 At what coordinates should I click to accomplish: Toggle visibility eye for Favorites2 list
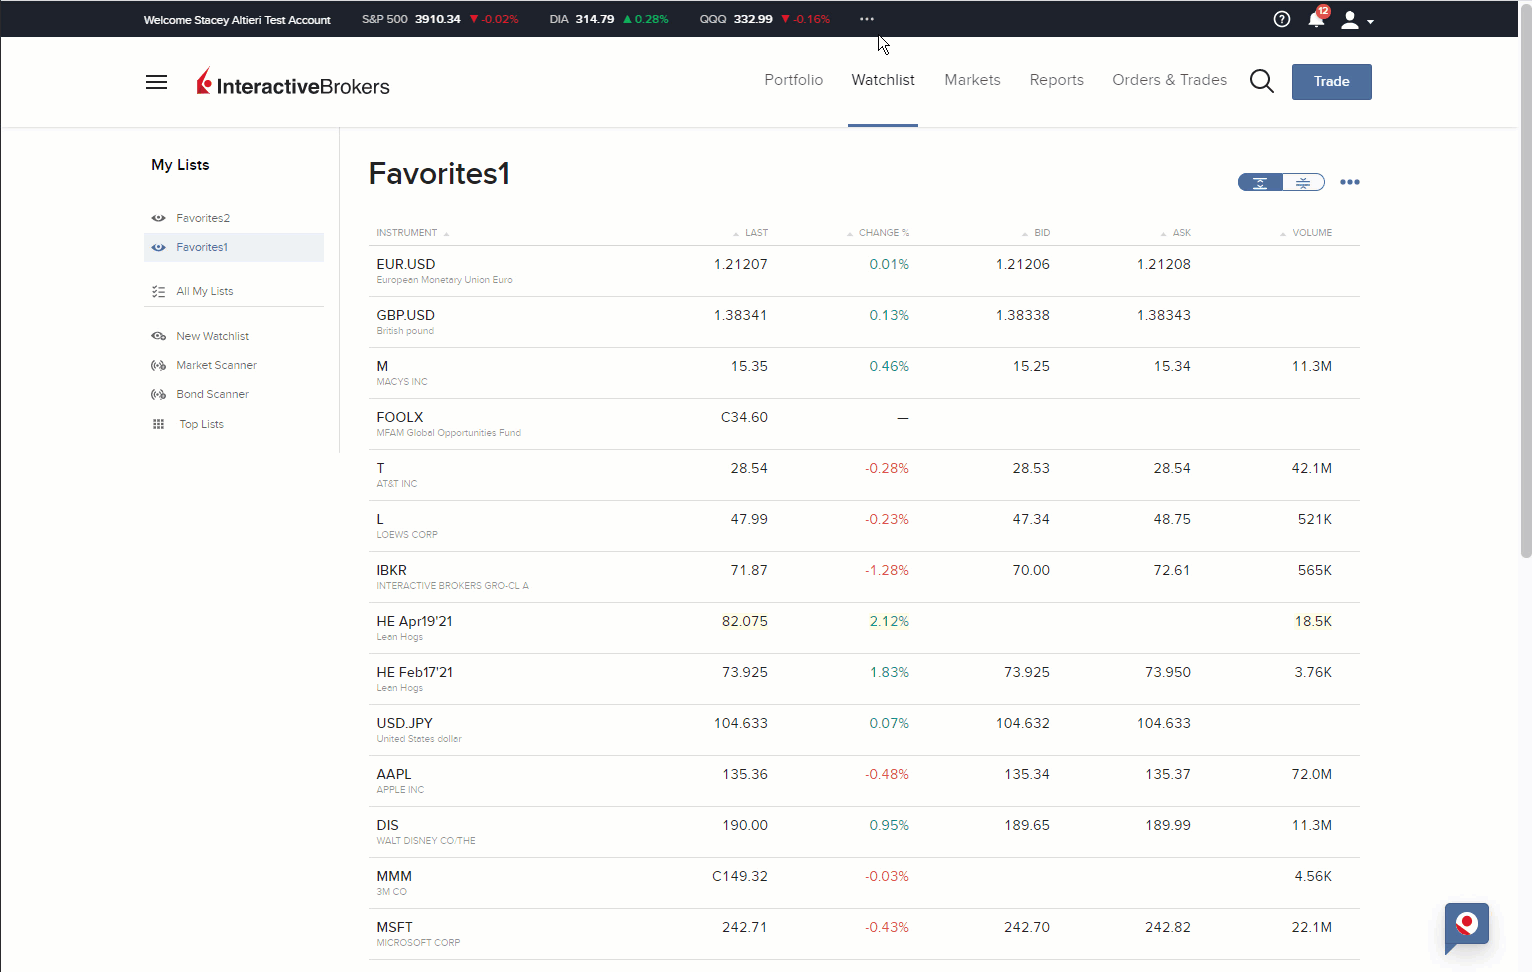coord(158,217)
